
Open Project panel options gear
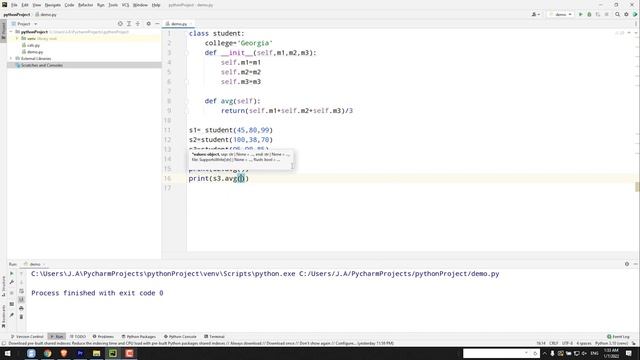(x=149, y=24)
